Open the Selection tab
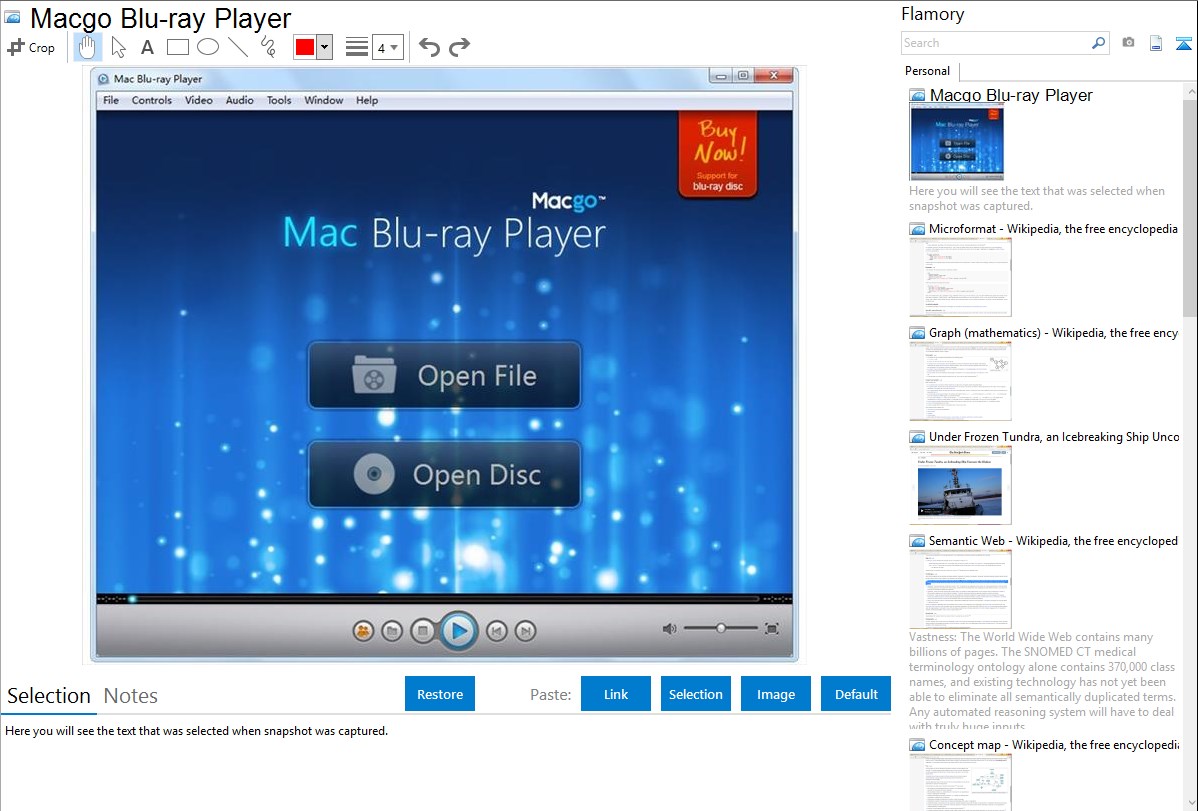The height and width of the screenshot is (811, 1198). (x=49, y=696)
